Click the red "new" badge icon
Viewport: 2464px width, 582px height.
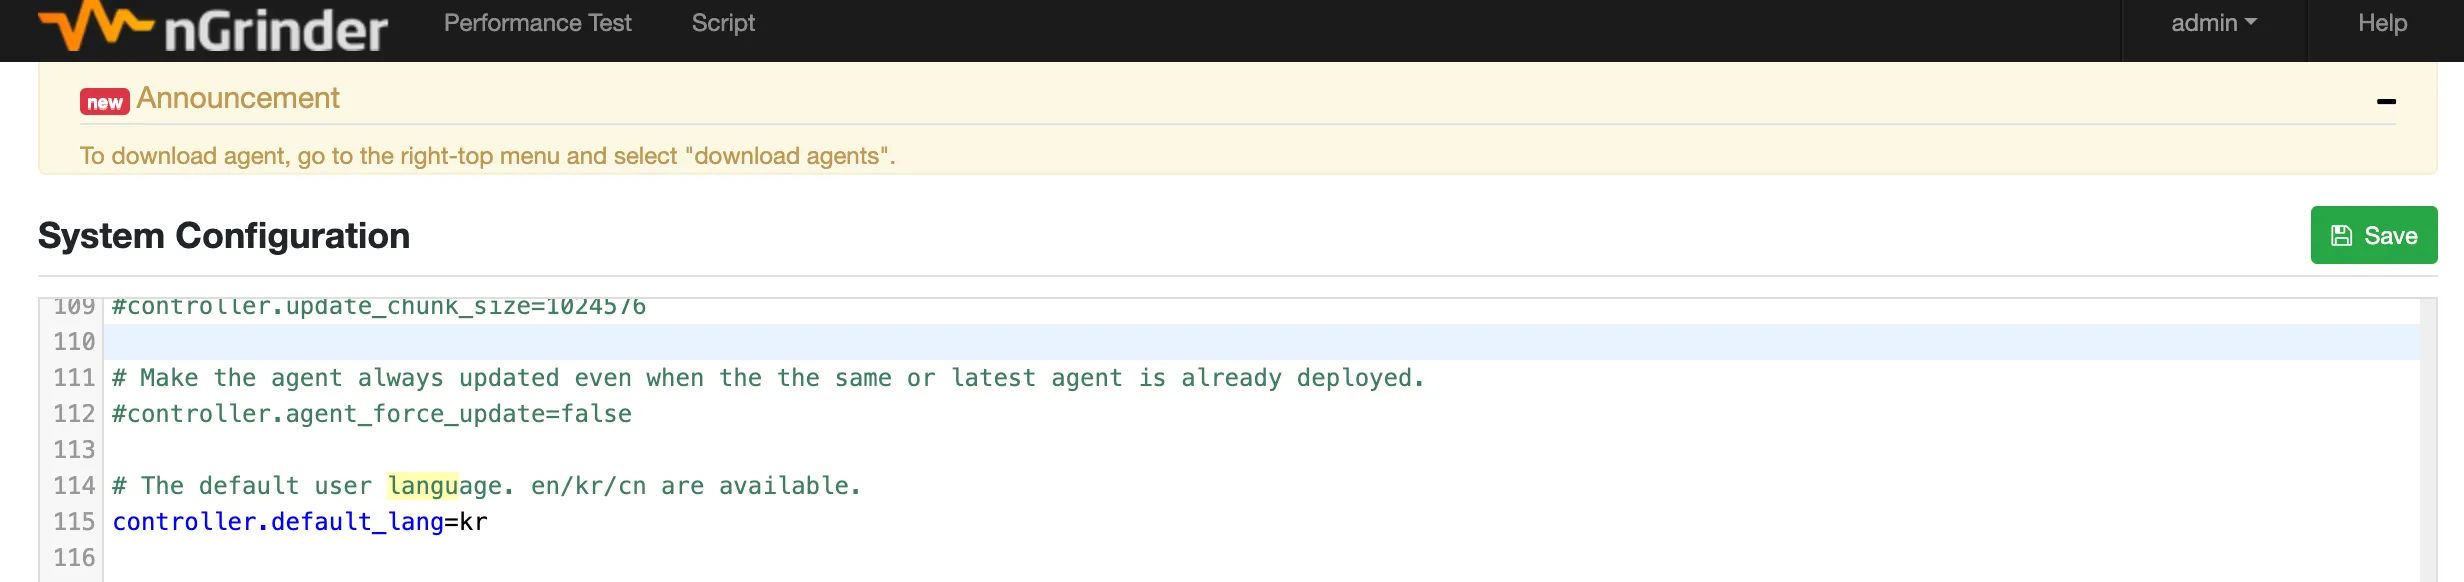click(104, 102)
